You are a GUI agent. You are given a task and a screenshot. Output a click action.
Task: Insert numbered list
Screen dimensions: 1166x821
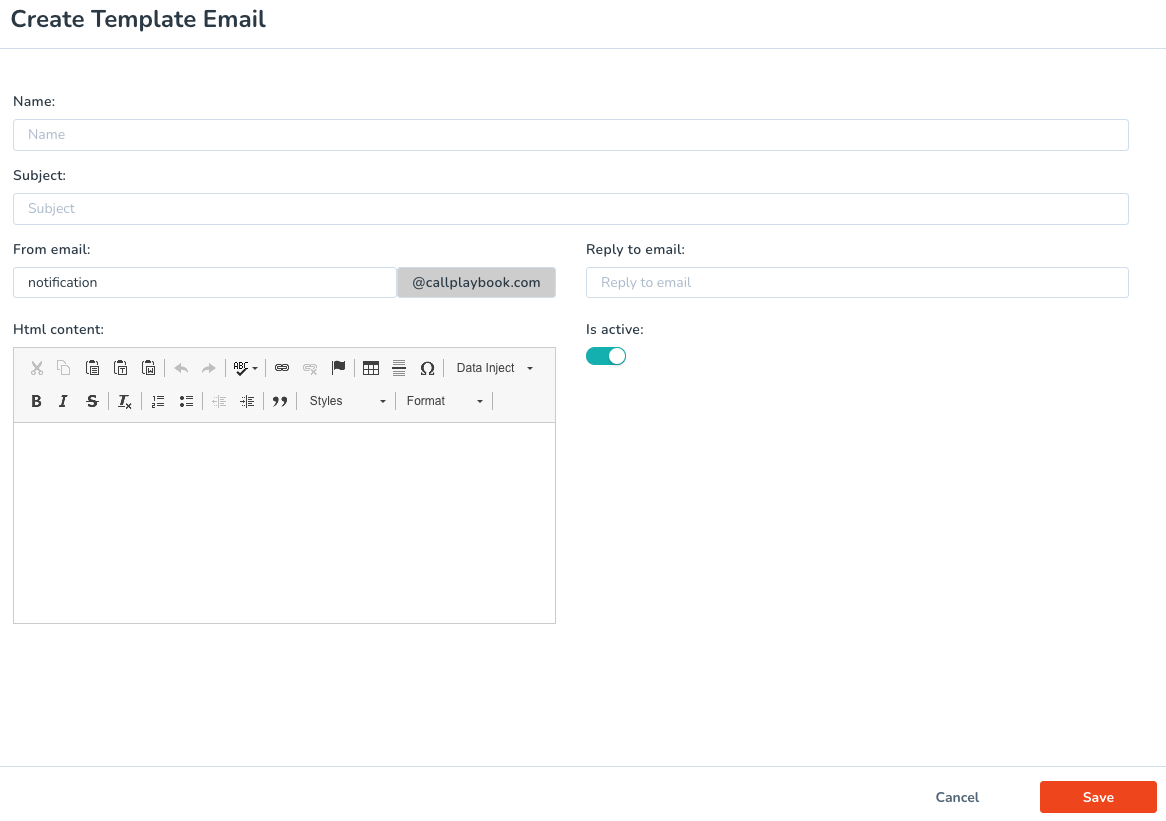pos(158,402)
